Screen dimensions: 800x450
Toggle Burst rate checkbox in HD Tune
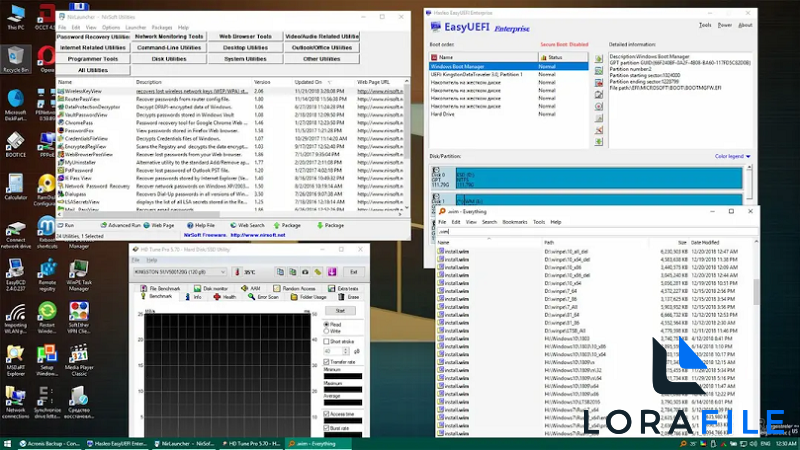[x=327, y=428]
